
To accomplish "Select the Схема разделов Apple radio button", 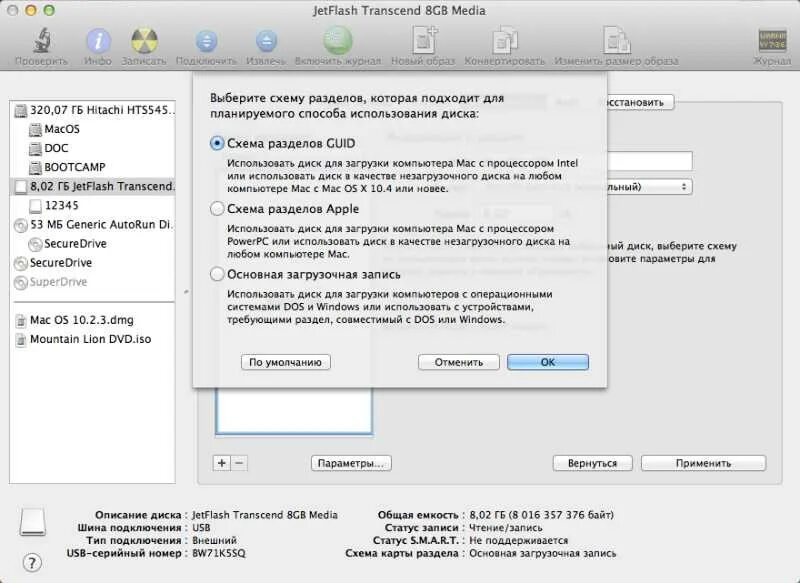I will click(217, 209).
